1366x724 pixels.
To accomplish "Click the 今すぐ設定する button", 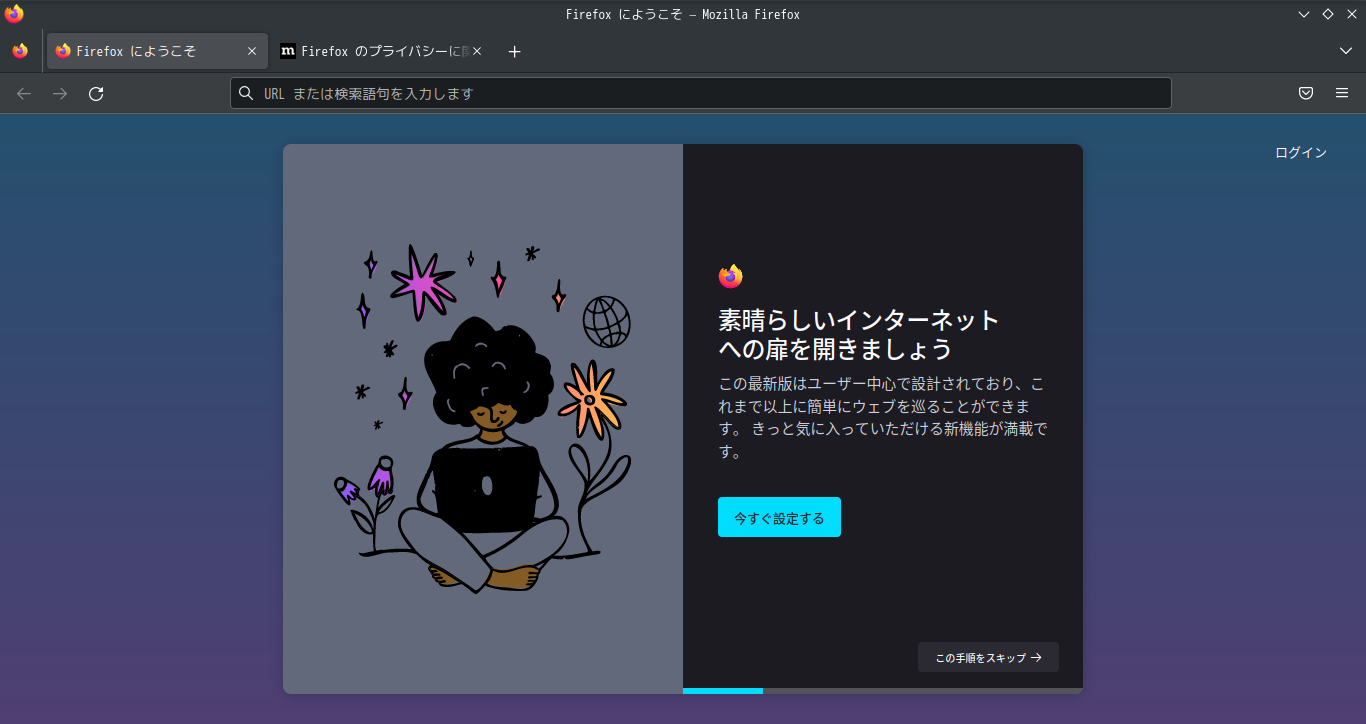I will (779, 517).
